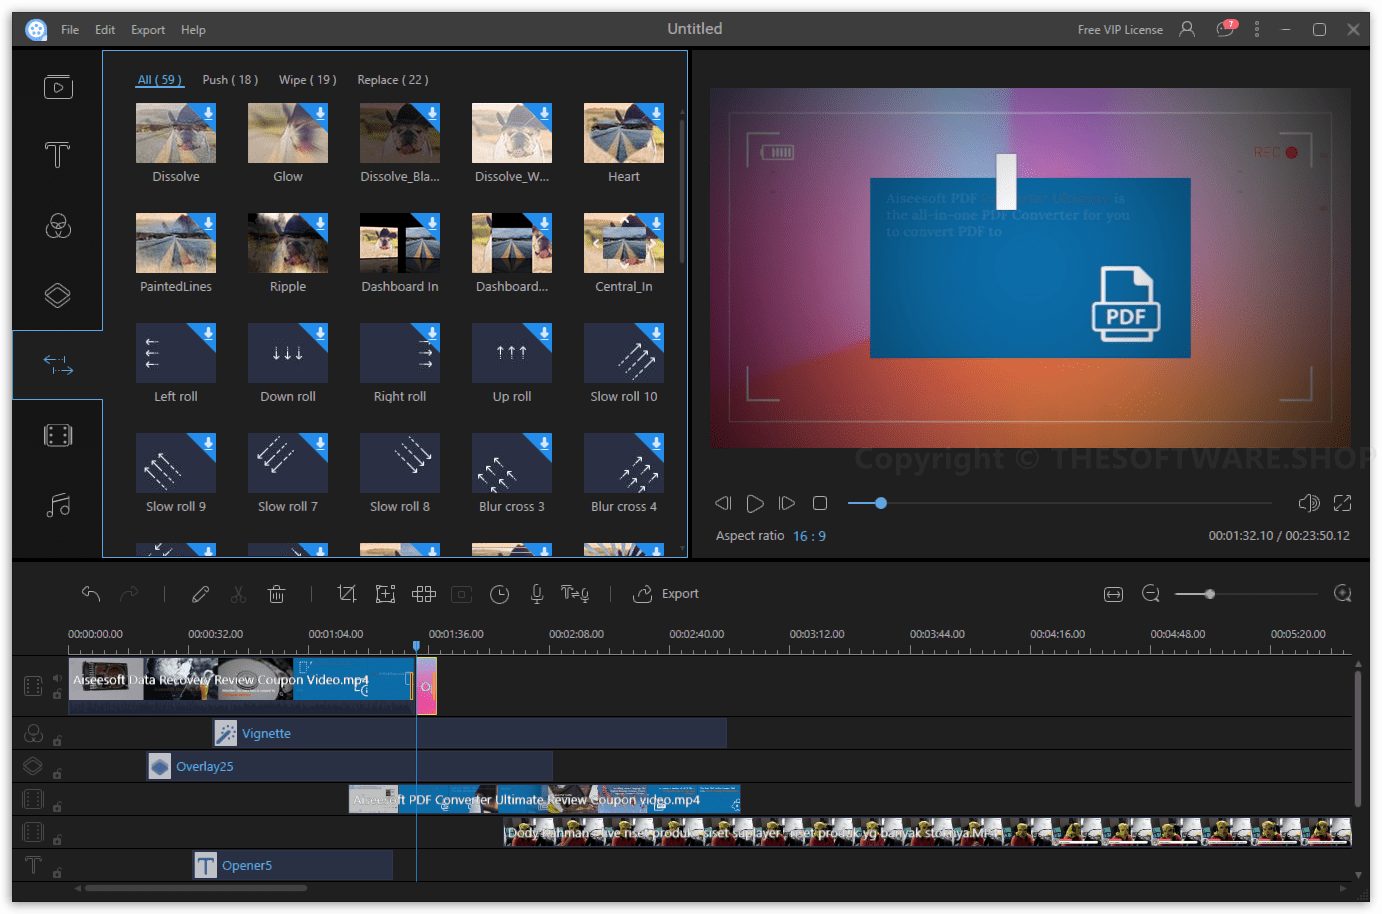1382x914 pixels.
Task: Click the Delete (trash) icon in the toolbar
Action: pos(277,594)
